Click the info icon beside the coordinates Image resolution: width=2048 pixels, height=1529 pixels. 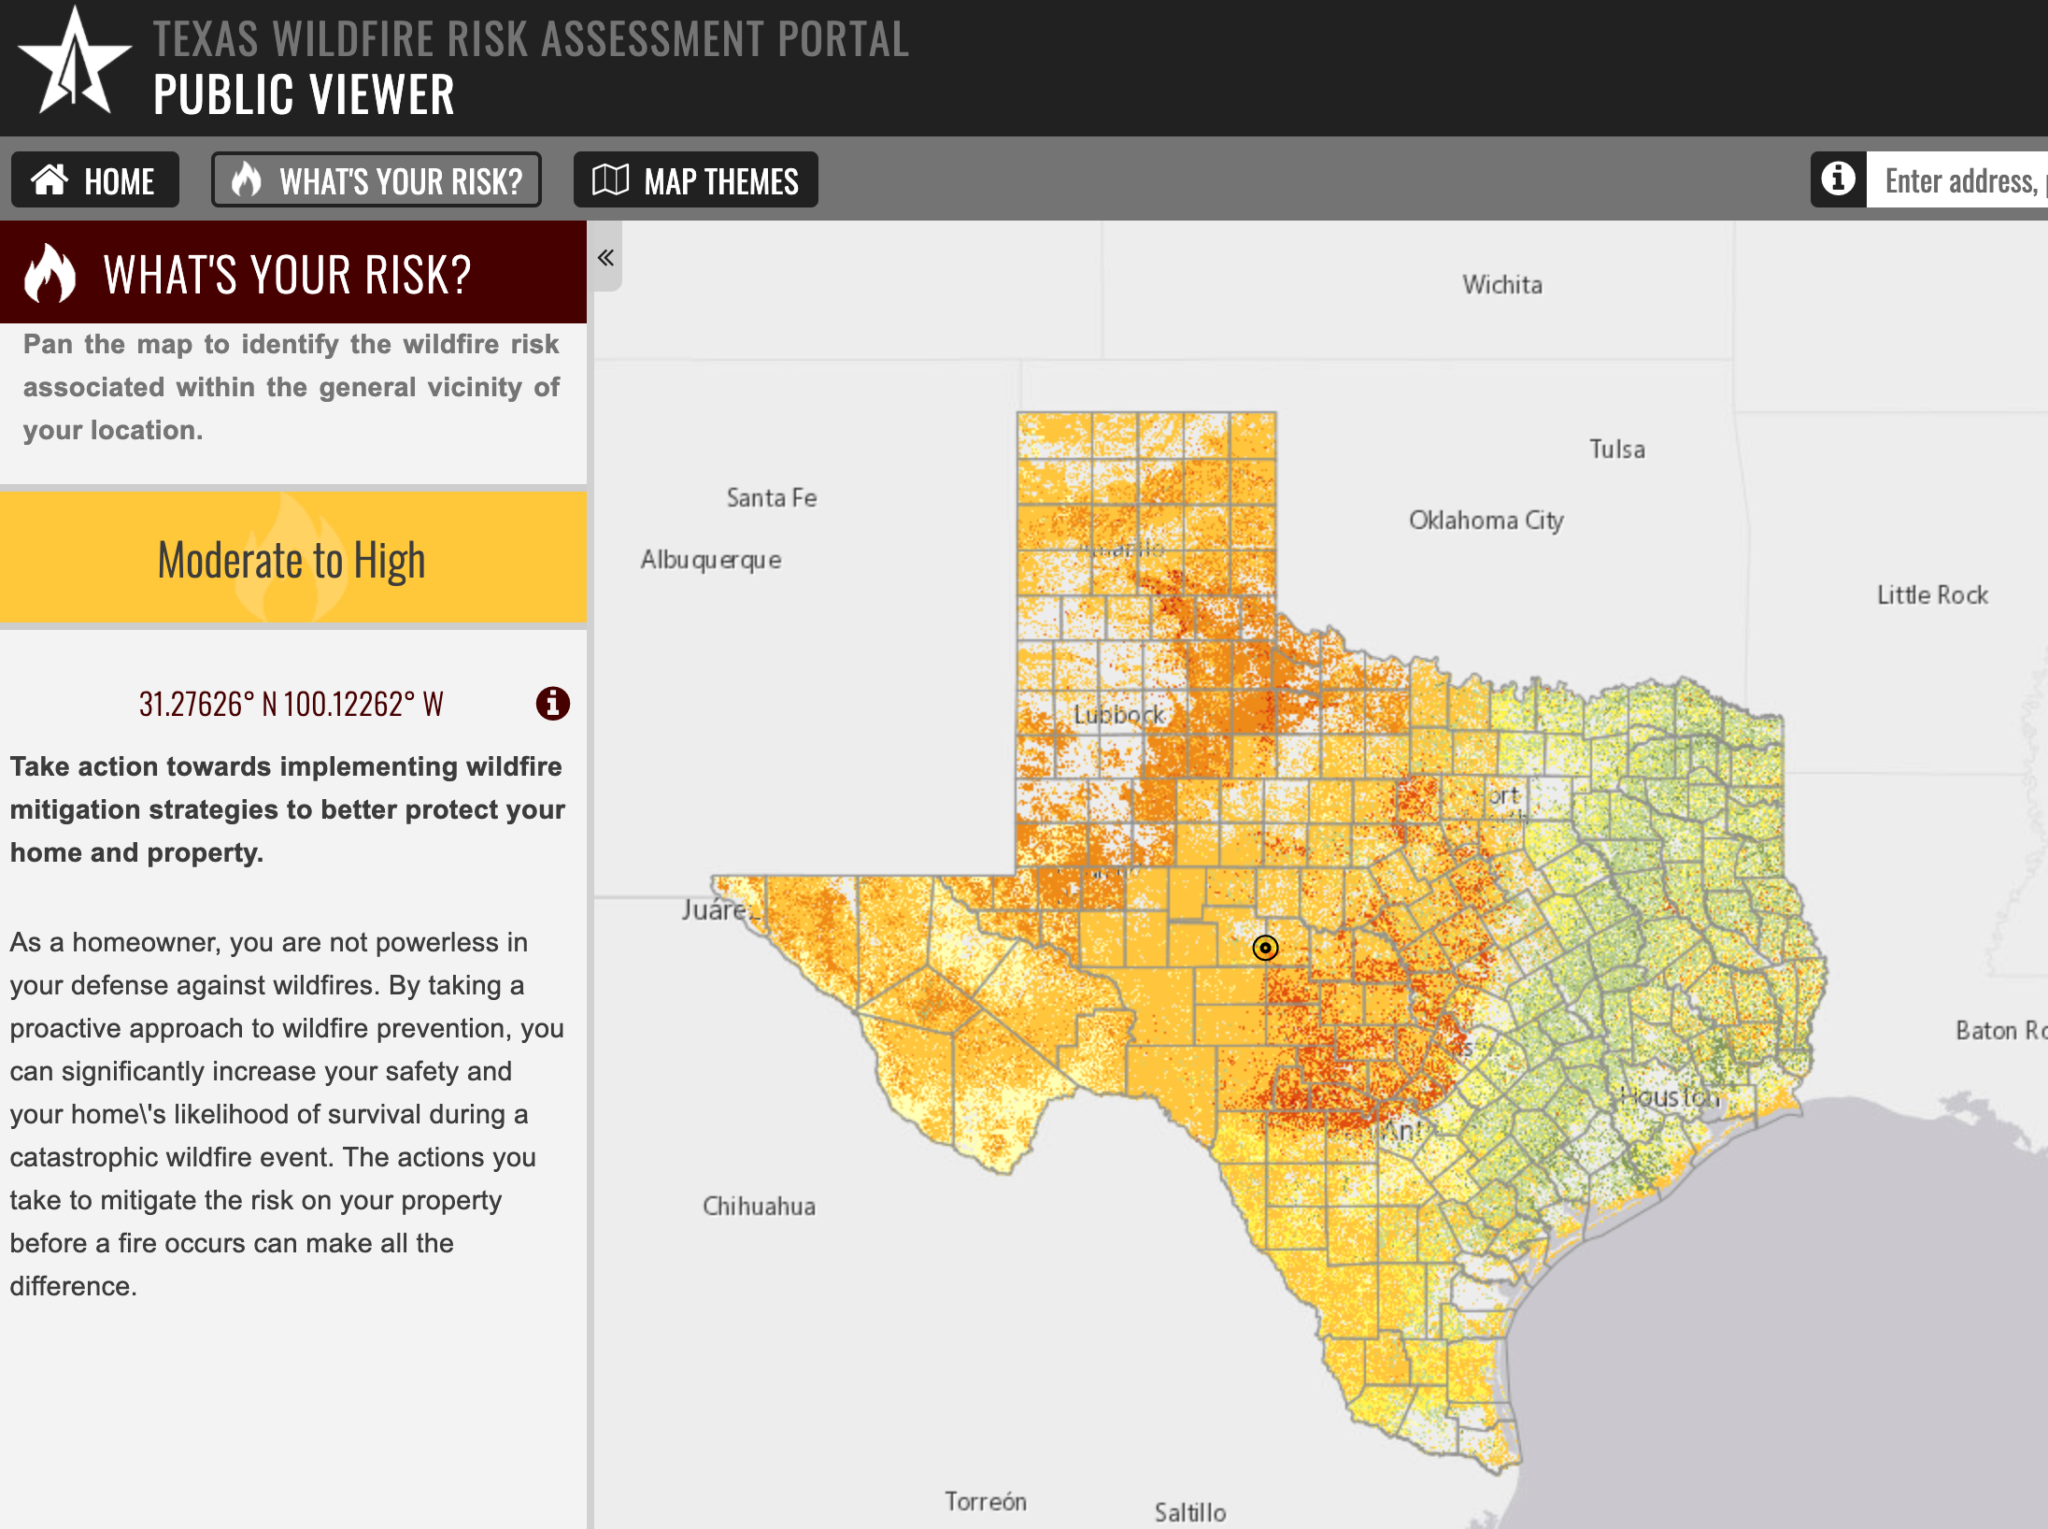pos(552,704)
